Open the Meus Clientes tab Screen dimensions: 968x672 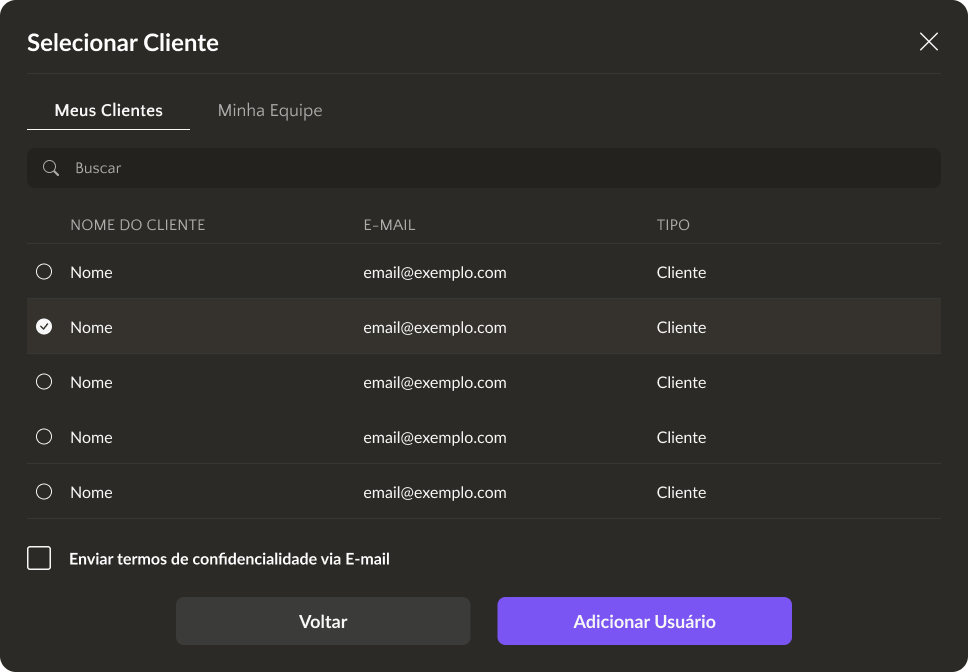click(108, 110)
